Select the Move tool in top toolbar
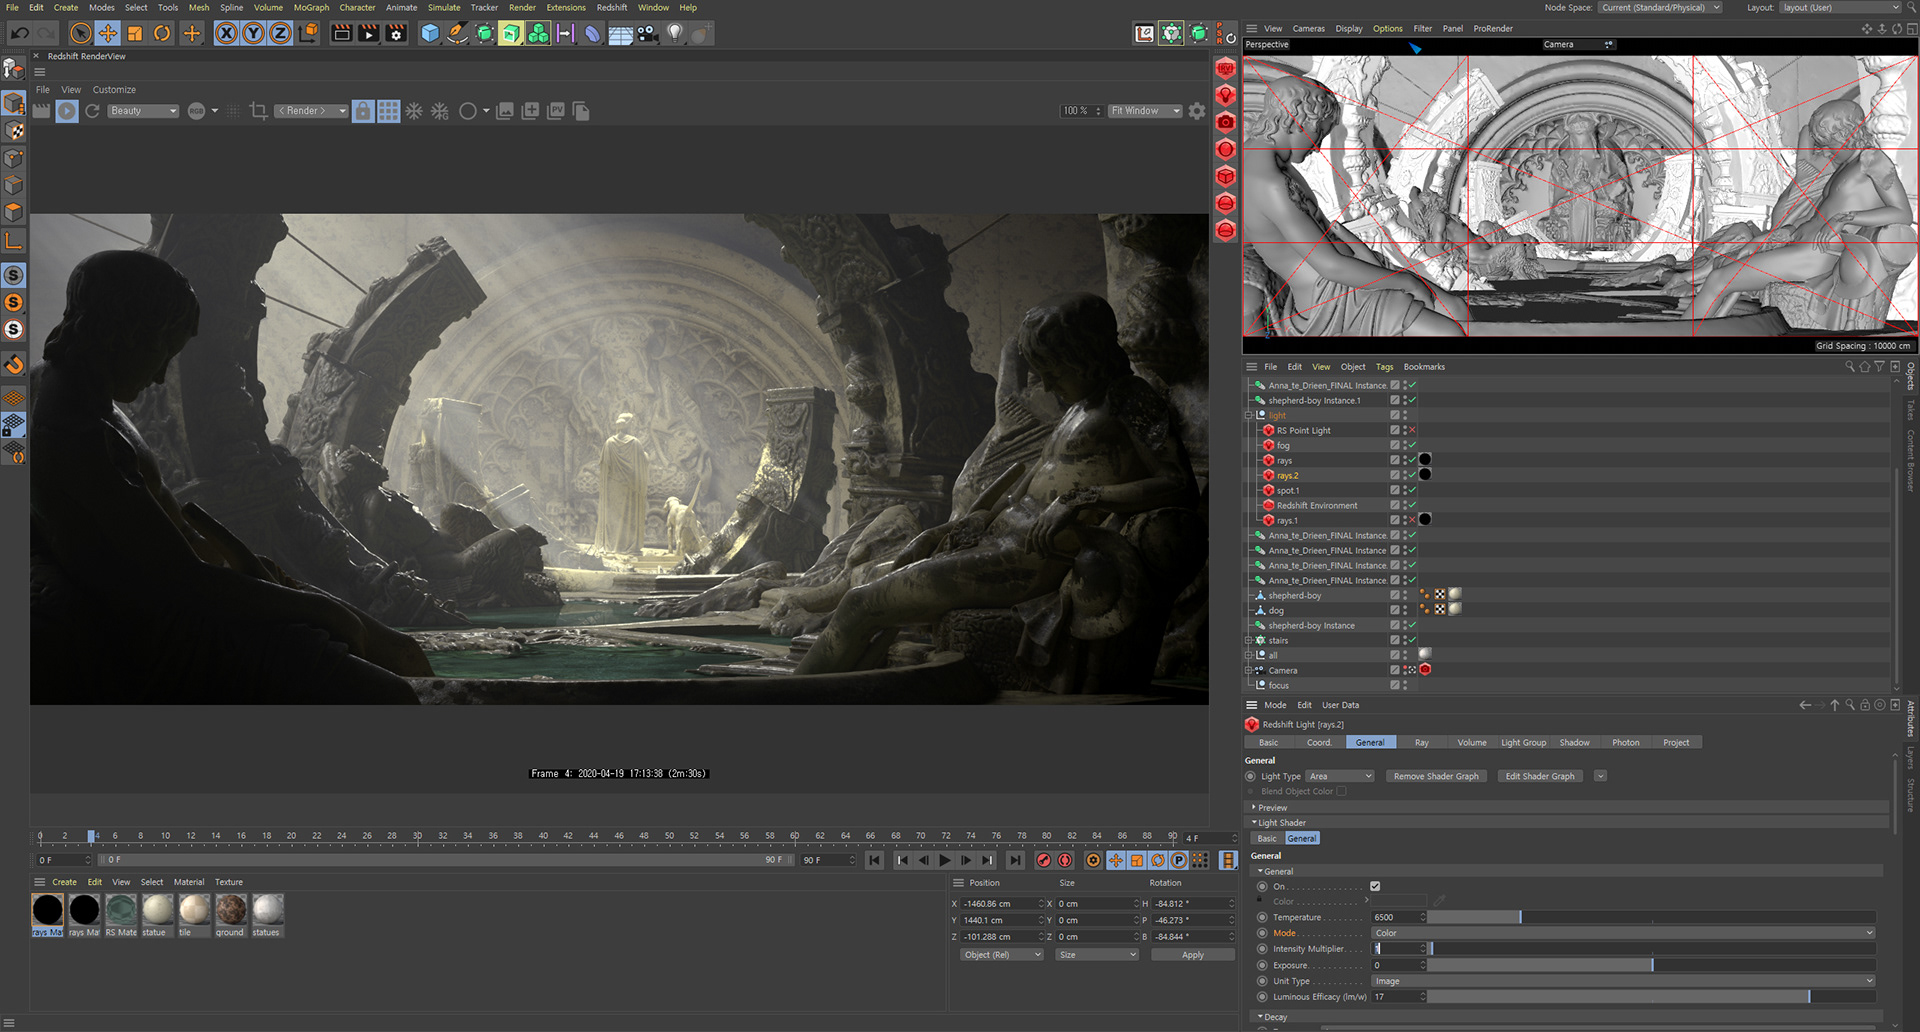This screenshot has width=1920, height=1032. tap(108, 33)
